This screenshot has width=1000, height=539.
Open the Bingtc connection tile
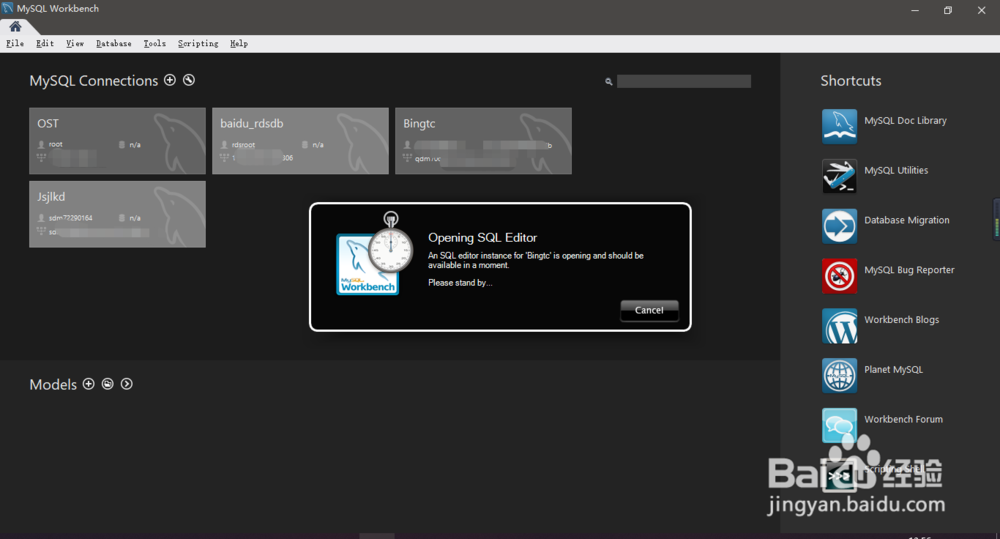point(483,141)
